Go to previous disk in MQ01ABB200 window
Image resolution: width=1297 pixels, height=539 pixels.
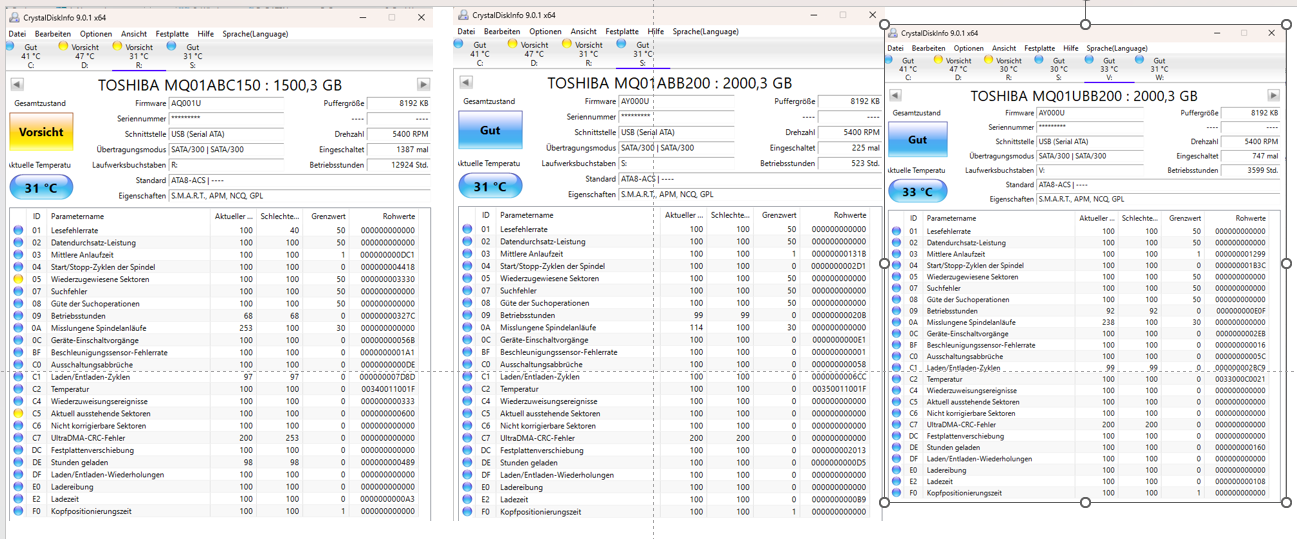pyautogui.click(x=466, y=83)
